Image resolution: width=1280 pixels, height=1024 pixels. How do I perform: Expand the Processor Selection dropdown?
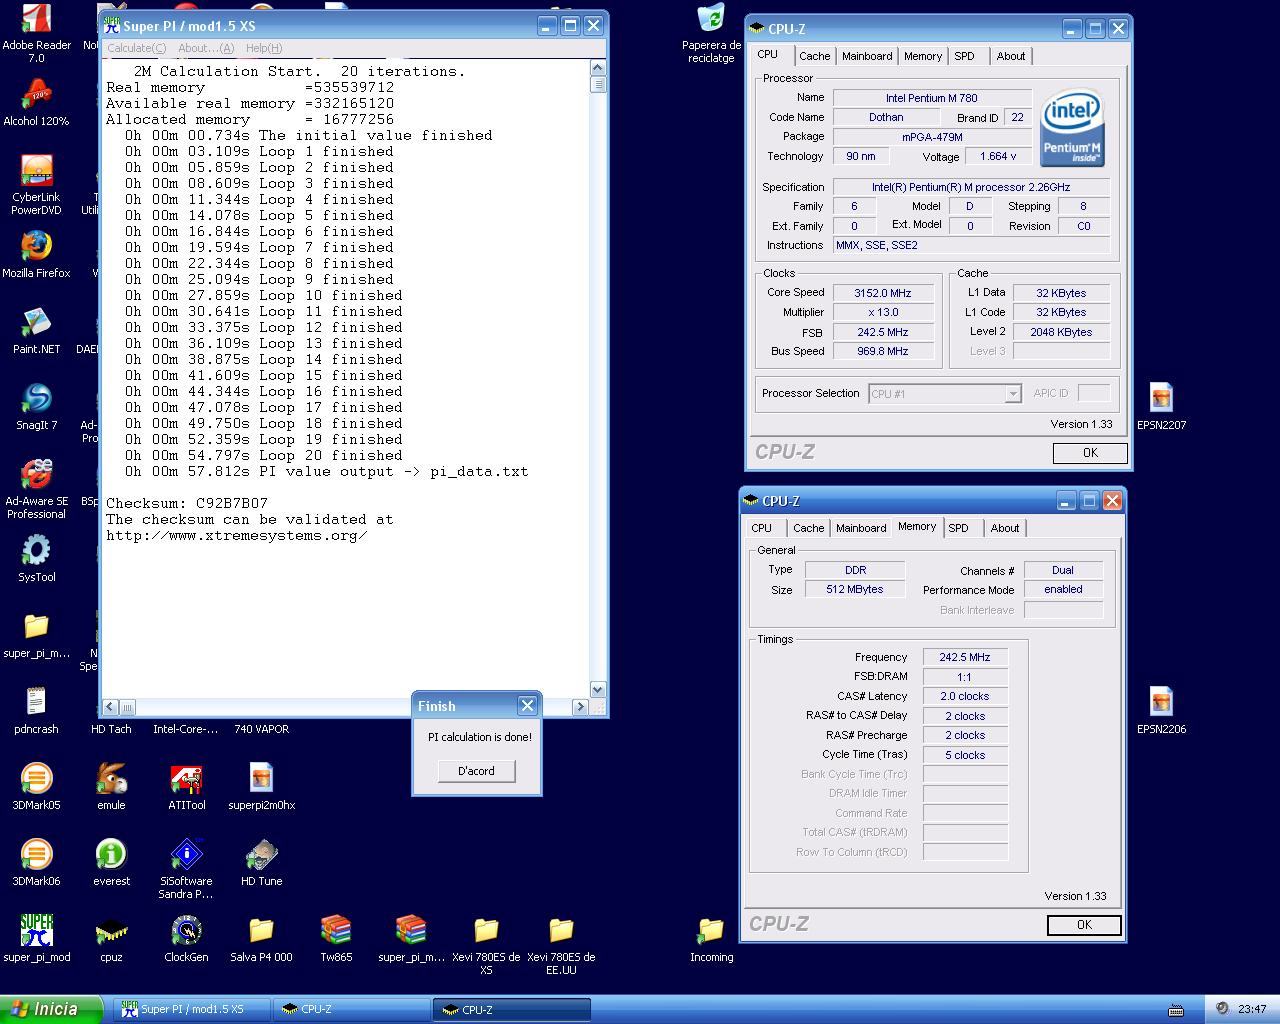coord(1012,394)
